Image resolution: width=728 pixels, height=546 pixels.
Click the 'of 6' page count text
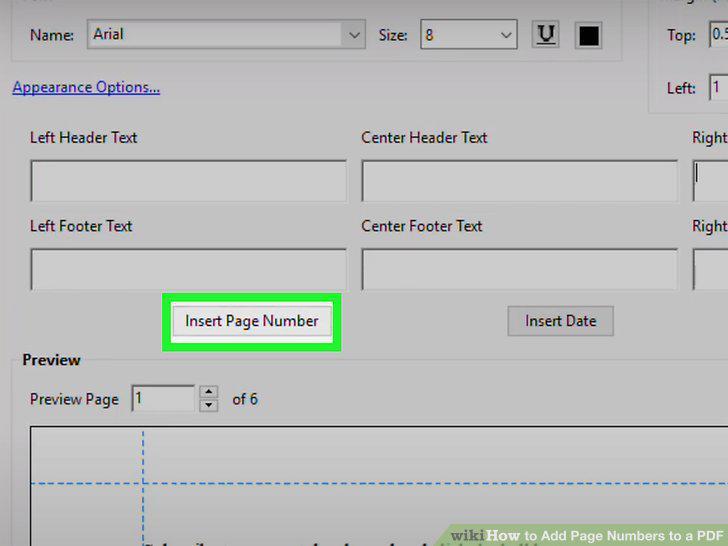[245, 399]
